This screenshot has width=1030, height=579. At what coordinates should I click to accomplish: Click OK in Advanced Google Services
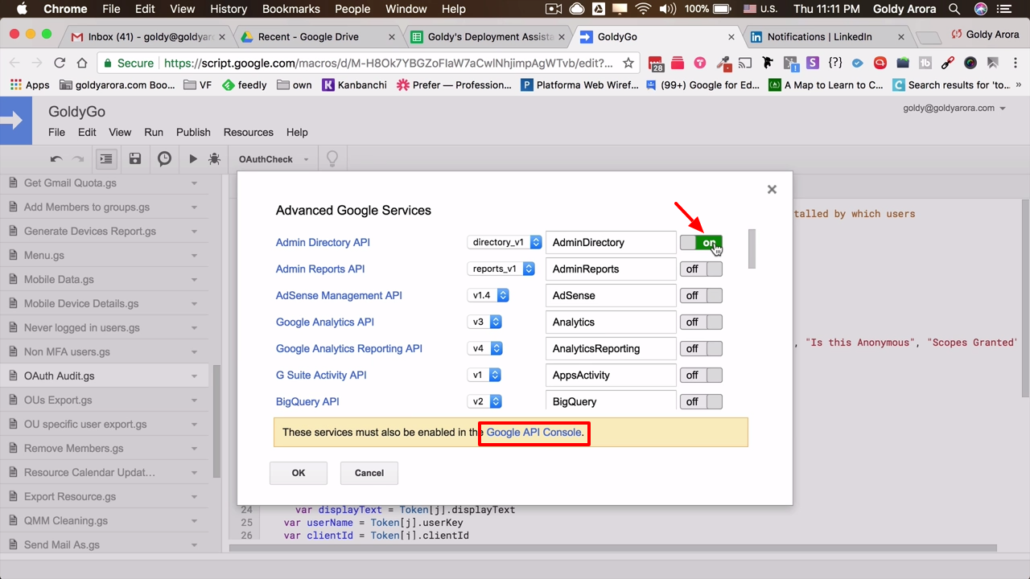click(x=298, y=473)
